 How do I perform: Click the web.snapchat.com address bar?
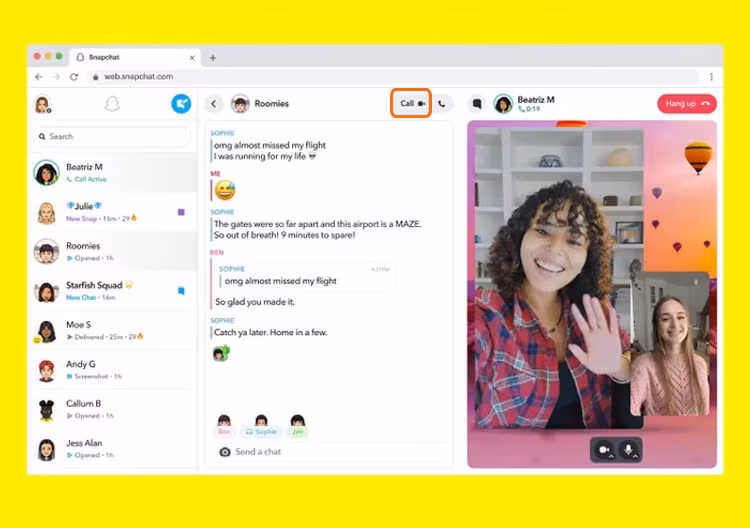pos(391,77)
